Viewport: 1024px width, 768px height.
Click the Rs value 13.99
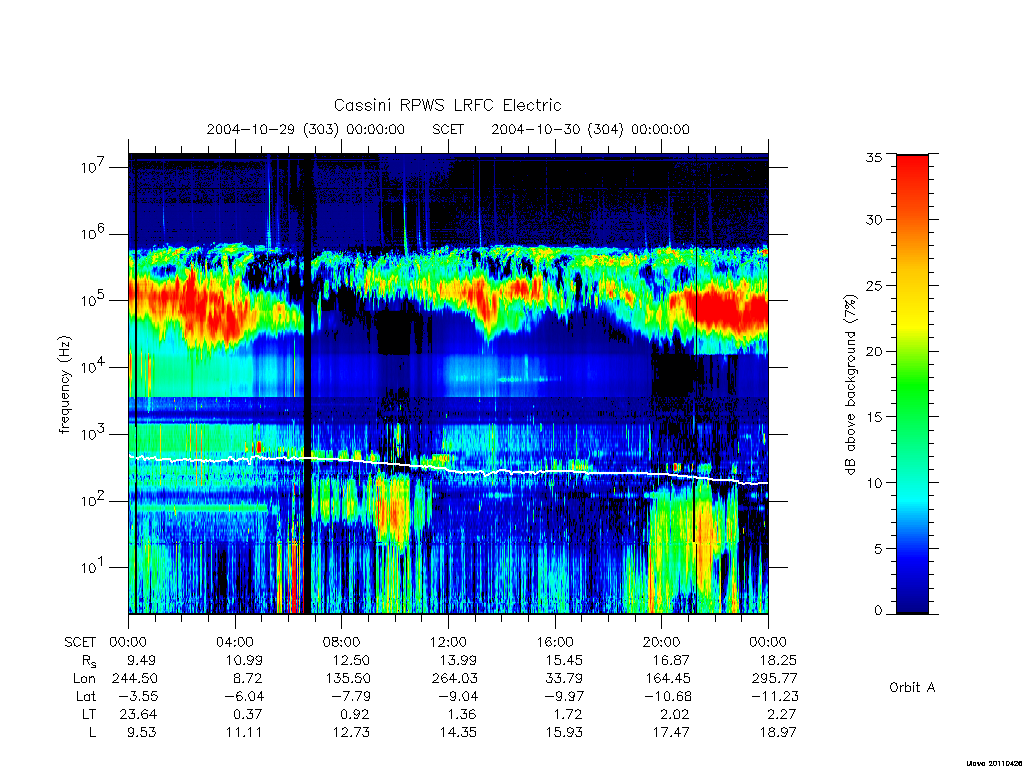pos(458,660)
